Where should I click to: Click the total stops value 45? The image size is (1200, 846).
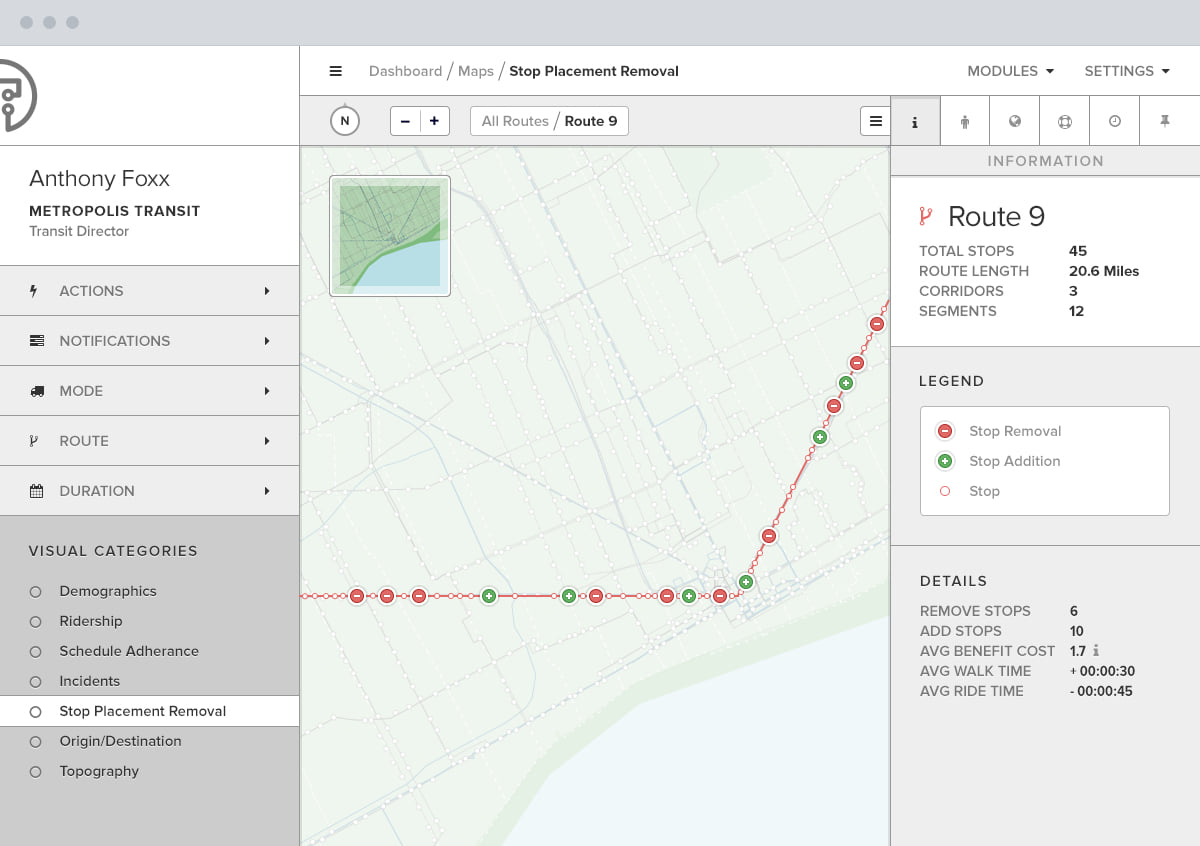click(1078, 251)
